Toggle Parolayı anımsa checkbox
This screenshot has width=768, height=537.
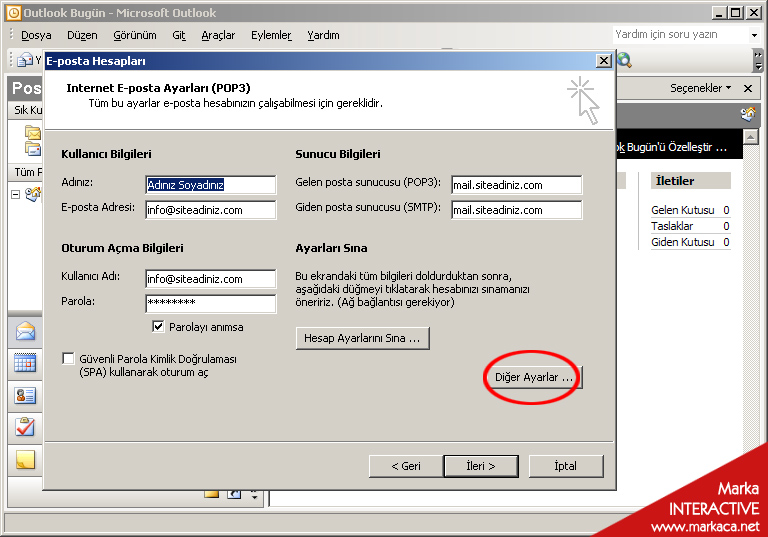click(158, 326)
